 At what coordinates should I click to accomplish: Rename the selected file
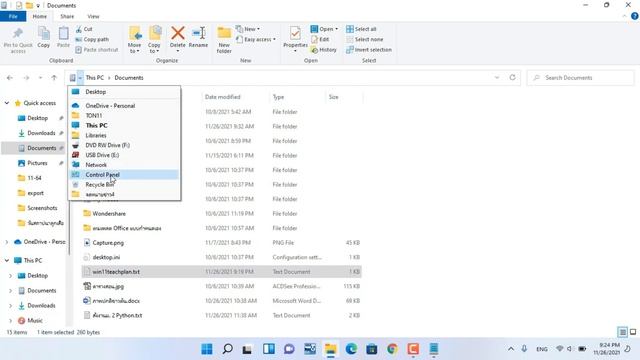198,38
